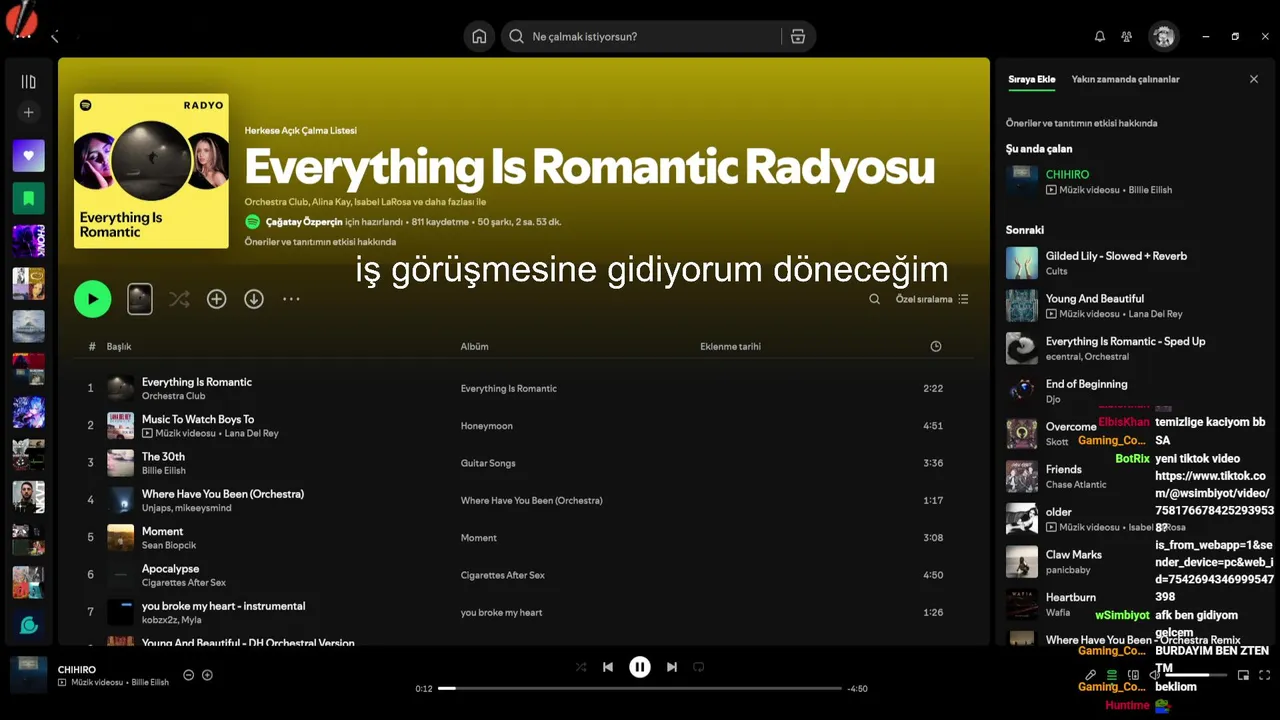Image resolution: width=1280 pixels, height=720 pixels.
Task: Enter full screen mode
Action: [x=1264, y=675]
